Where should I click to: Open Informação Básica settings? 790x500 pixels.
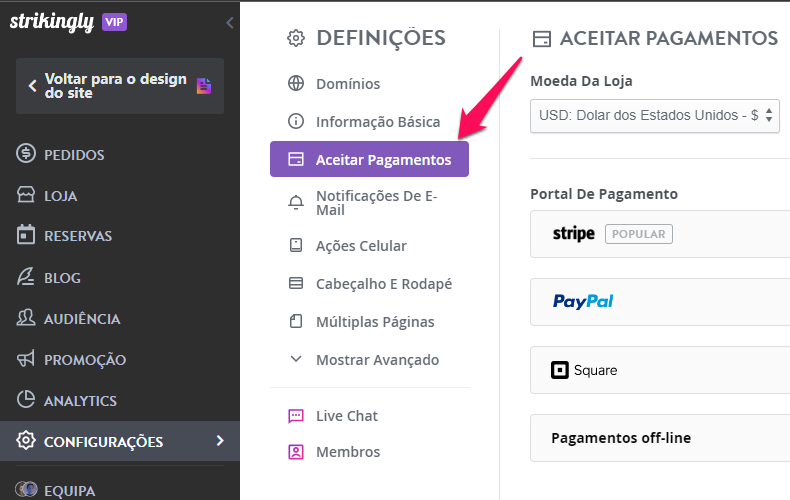[378, 122]
